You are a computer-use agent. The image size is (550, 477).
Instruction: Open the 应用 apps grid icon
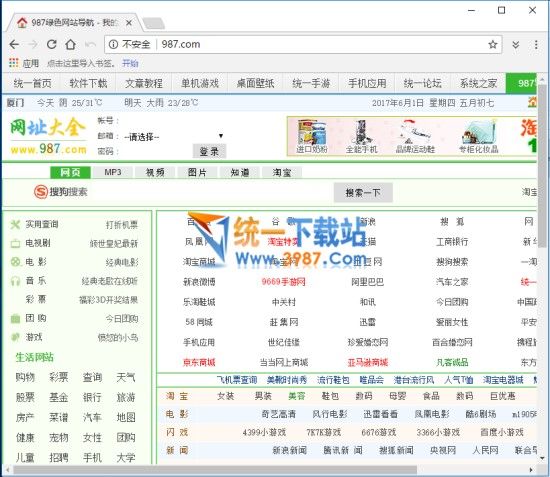click(13, 63)
